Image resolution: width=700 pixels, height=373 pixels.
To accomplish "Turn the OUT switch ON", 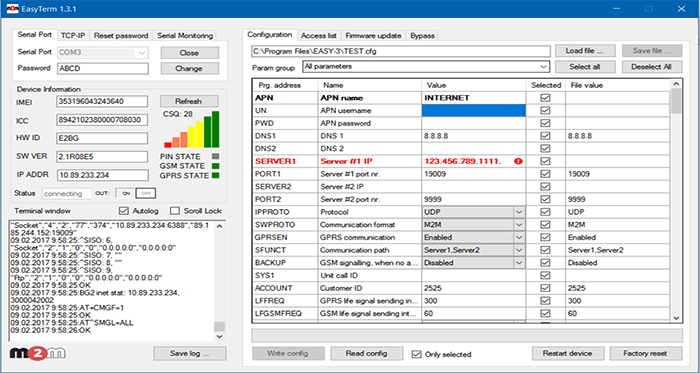I will [126, 194].
